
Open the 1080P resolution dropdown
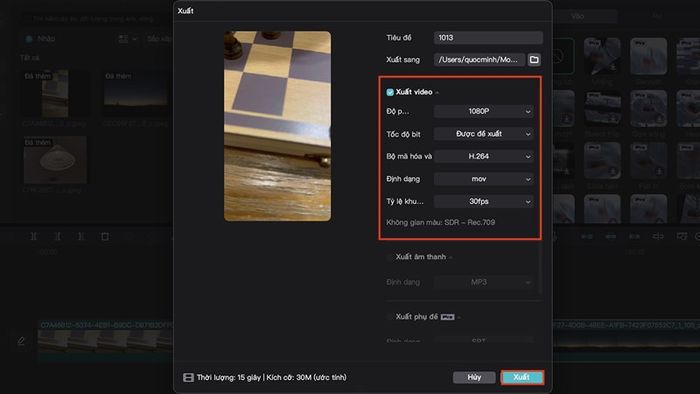(483, 111)
